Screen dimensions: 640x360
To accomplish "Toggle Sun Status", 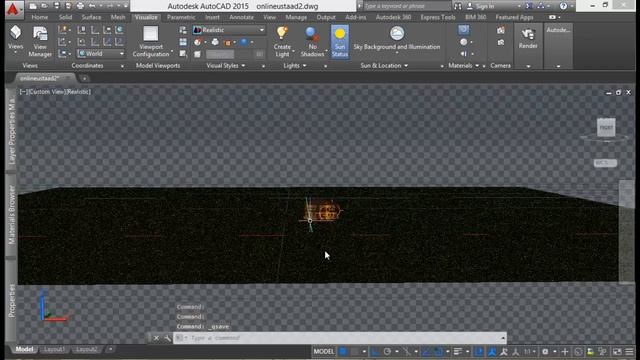I will click(340, 42).
